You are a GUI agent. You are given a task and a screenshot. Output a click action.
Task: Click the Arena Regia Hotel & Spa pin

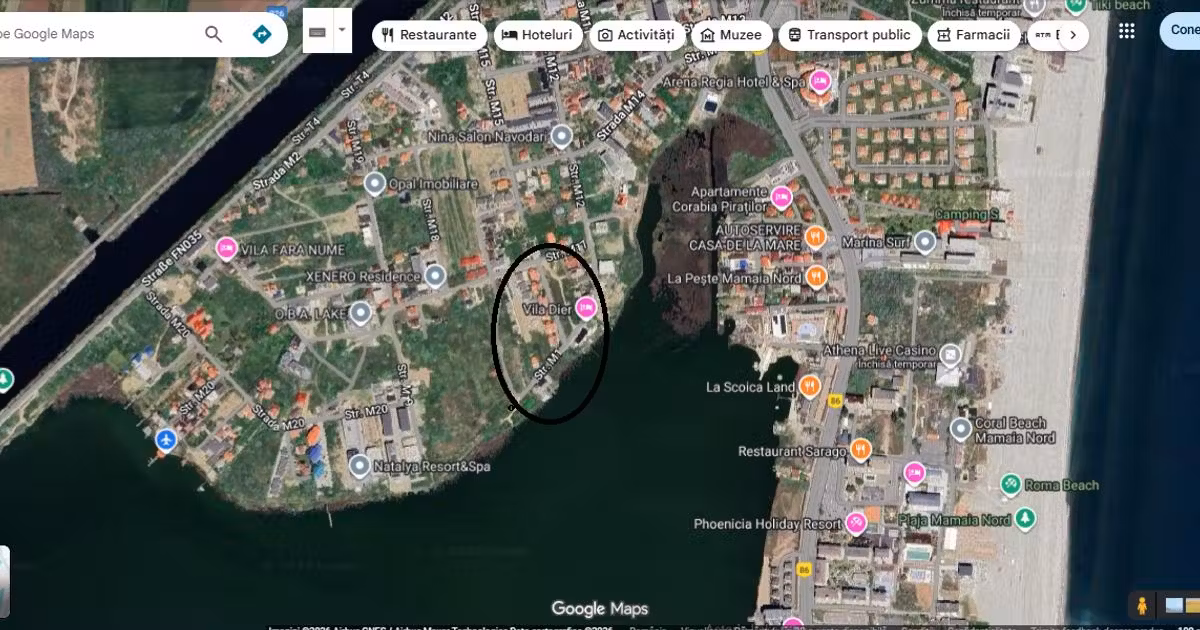pos(820,81)
